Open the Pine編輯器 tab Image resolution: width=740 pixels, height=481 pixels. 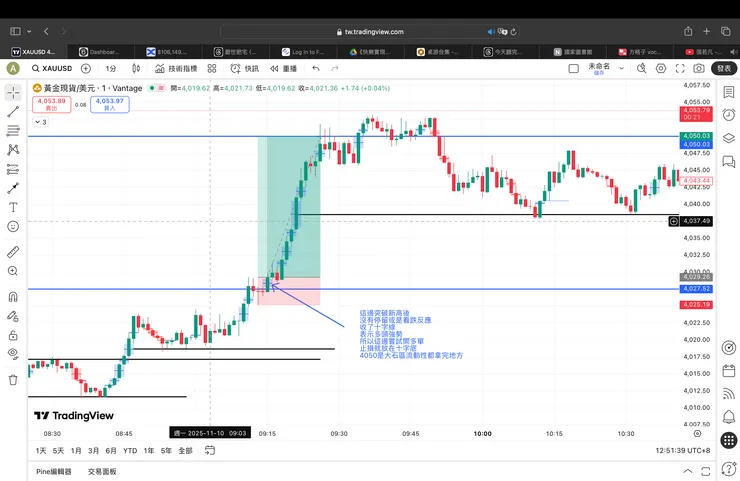click(x=54, y=471)
